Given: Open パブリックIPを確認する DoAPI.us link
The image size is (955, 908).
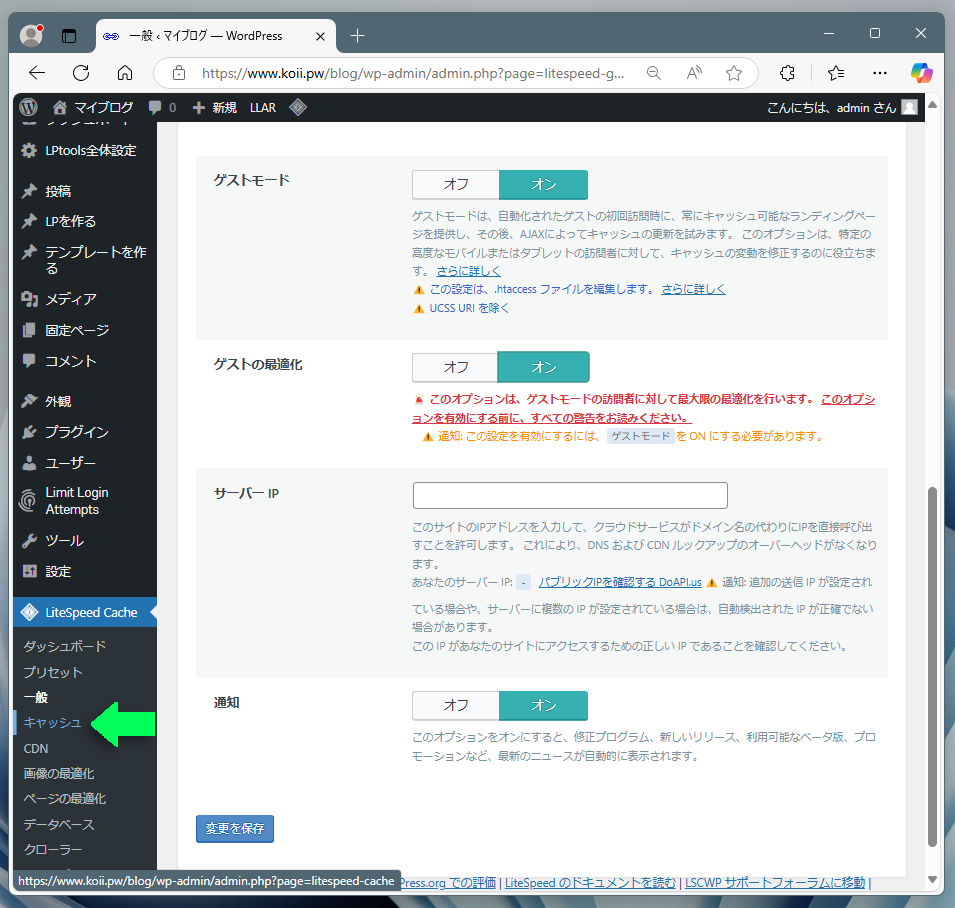Looking at the screenshot, I should (620, 582).
